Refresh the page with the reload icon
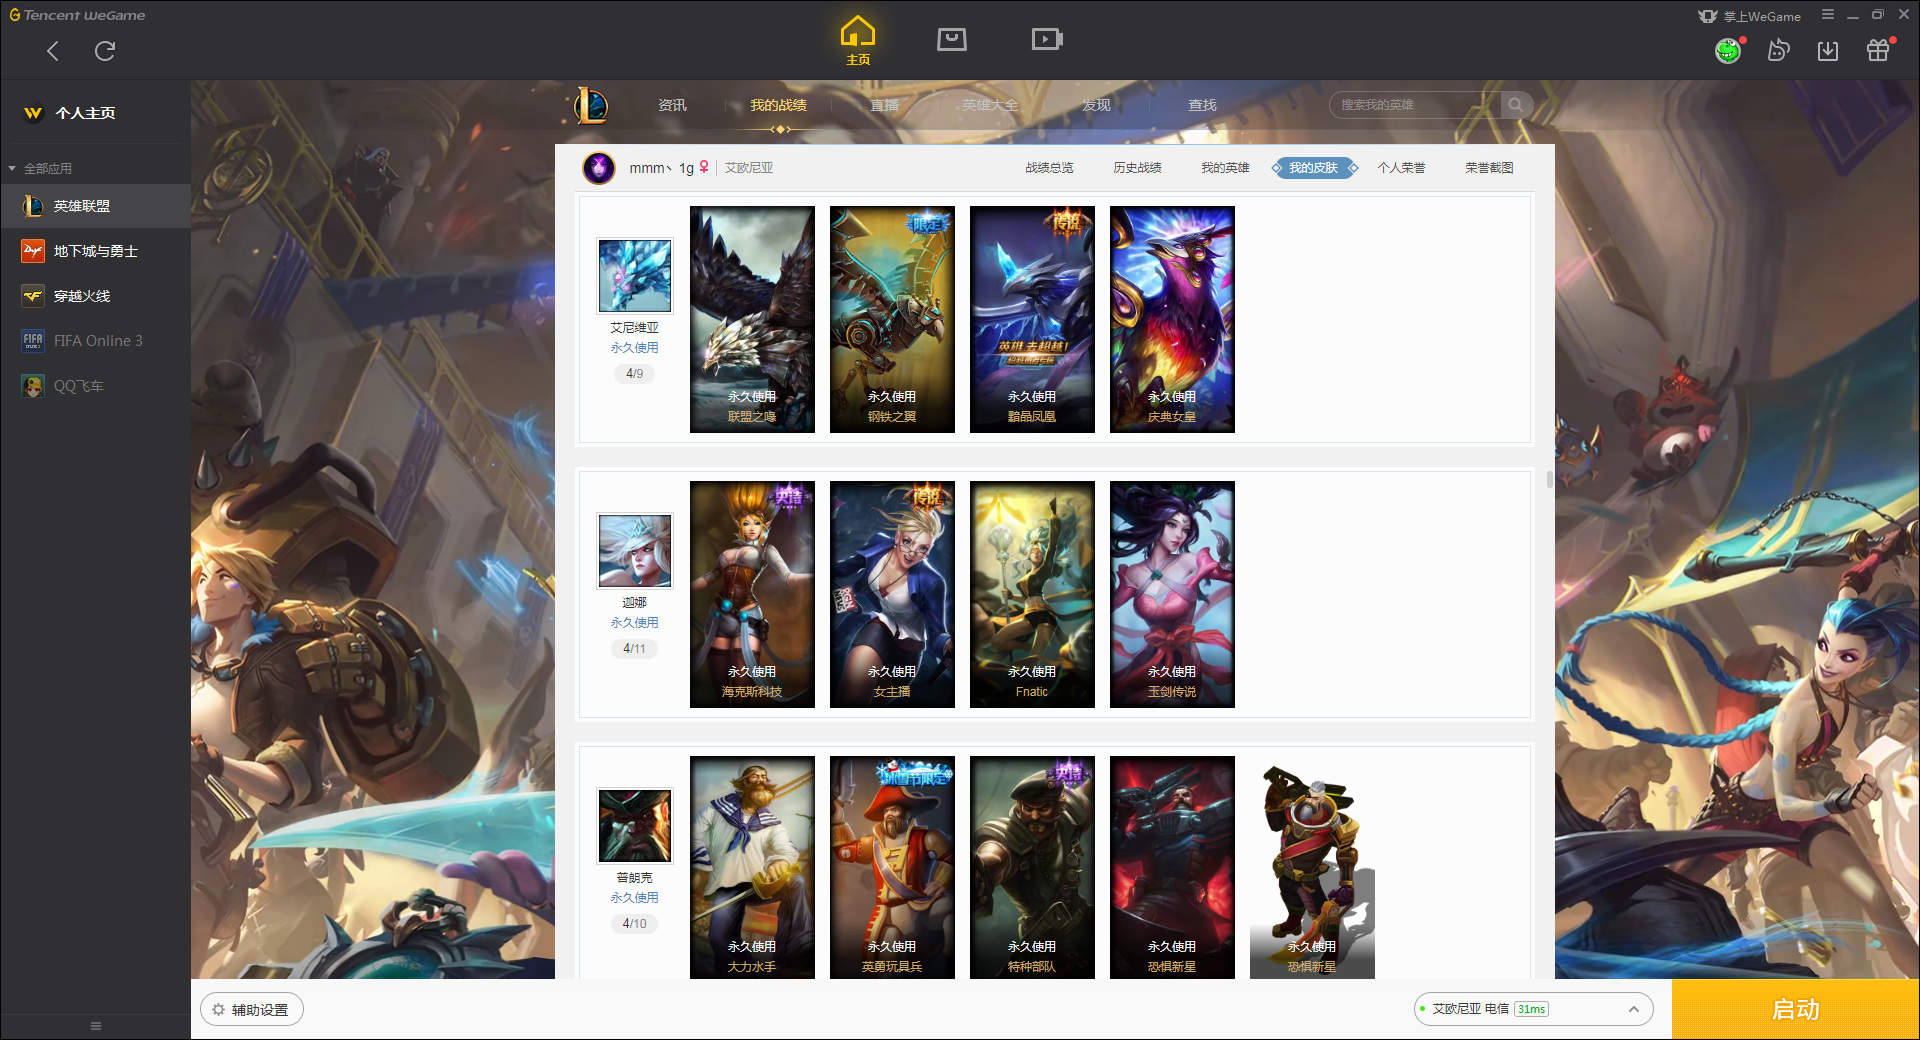 point(105,51)
